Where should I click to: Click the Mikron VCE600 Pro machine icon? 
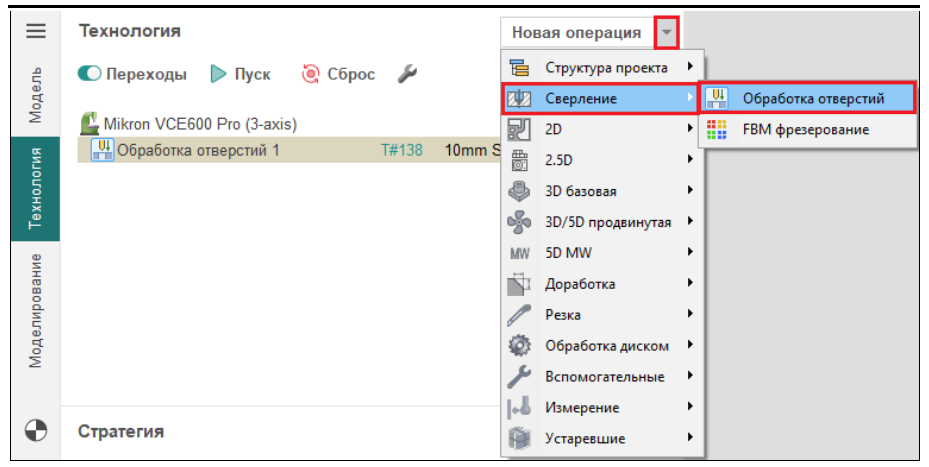pos(90,125)
